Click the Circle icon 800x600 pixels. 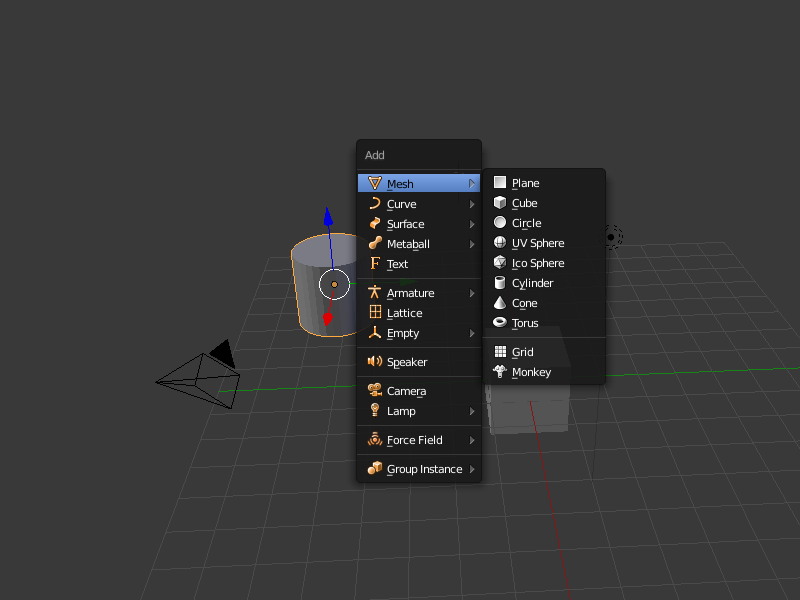click(500, 222)
